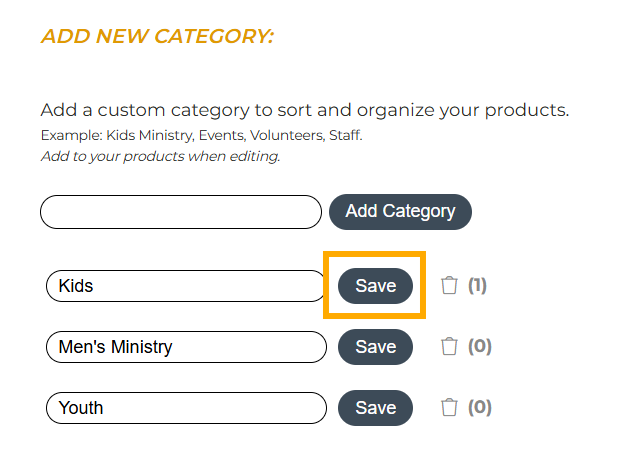This screenshot has height=462, width=619.
Task: Save the Men's Ministry category
Action: (x=375, y=347)
